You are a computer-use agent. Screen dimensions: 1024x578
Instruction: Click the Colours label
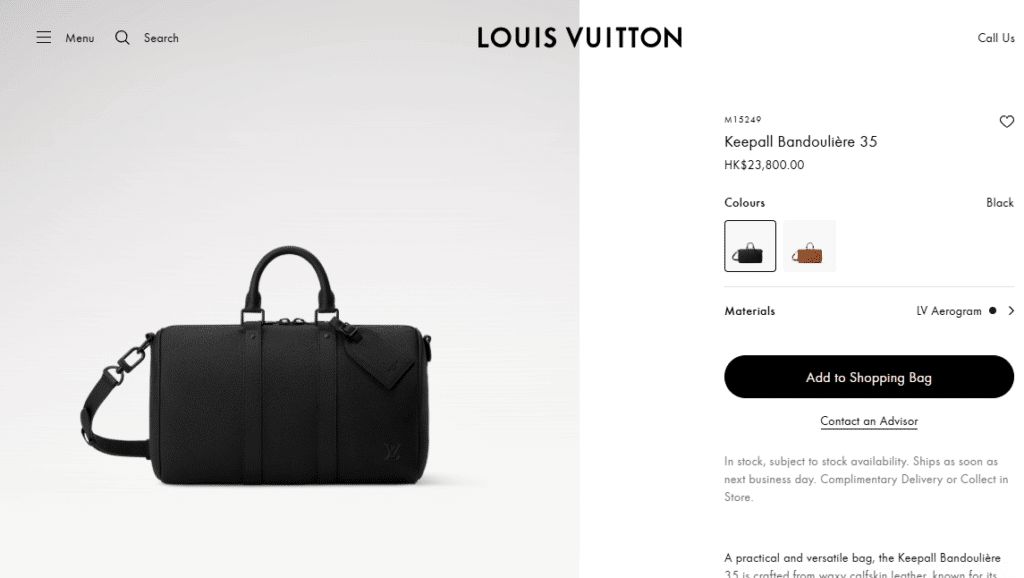point(744,202)
